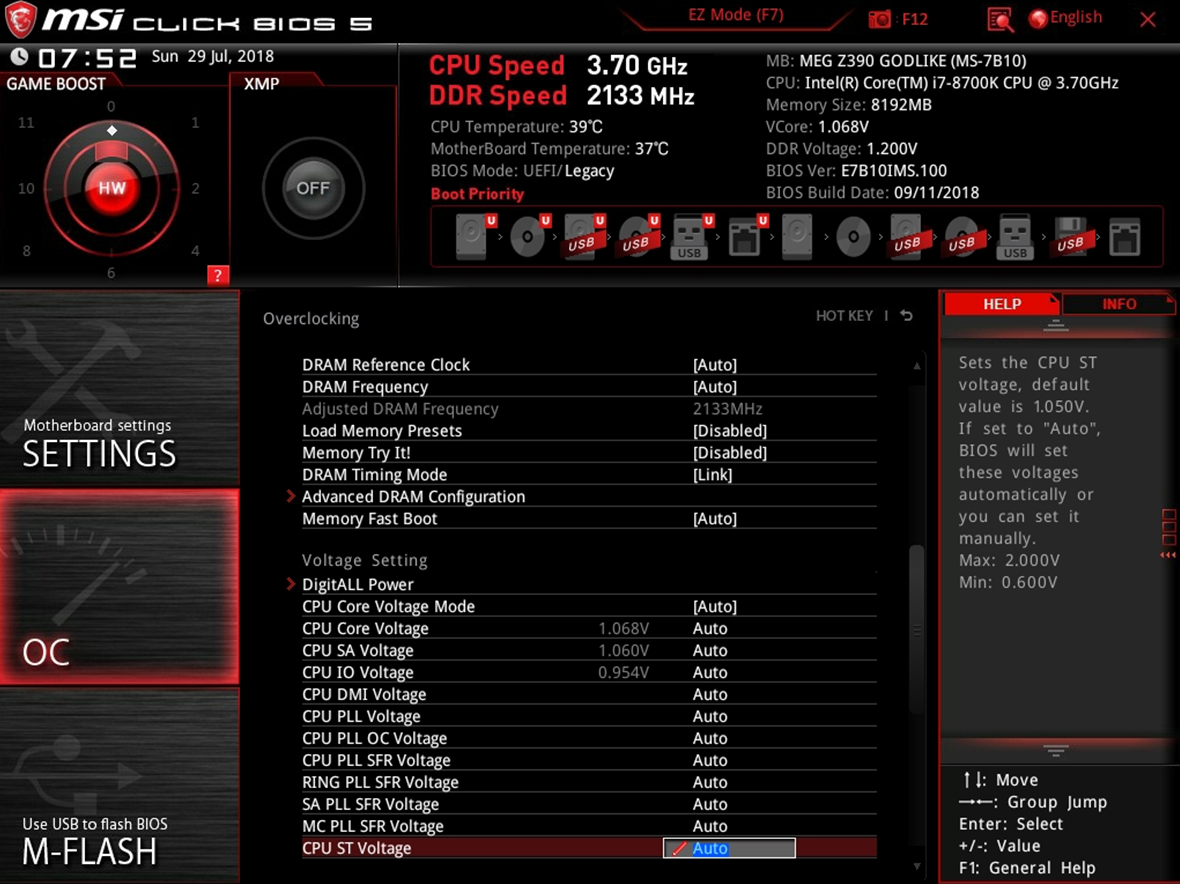This screenshot has height=884, width=1180.
Task: Take a screenshot with the F12 camera icon
Action: pos(879,19)
